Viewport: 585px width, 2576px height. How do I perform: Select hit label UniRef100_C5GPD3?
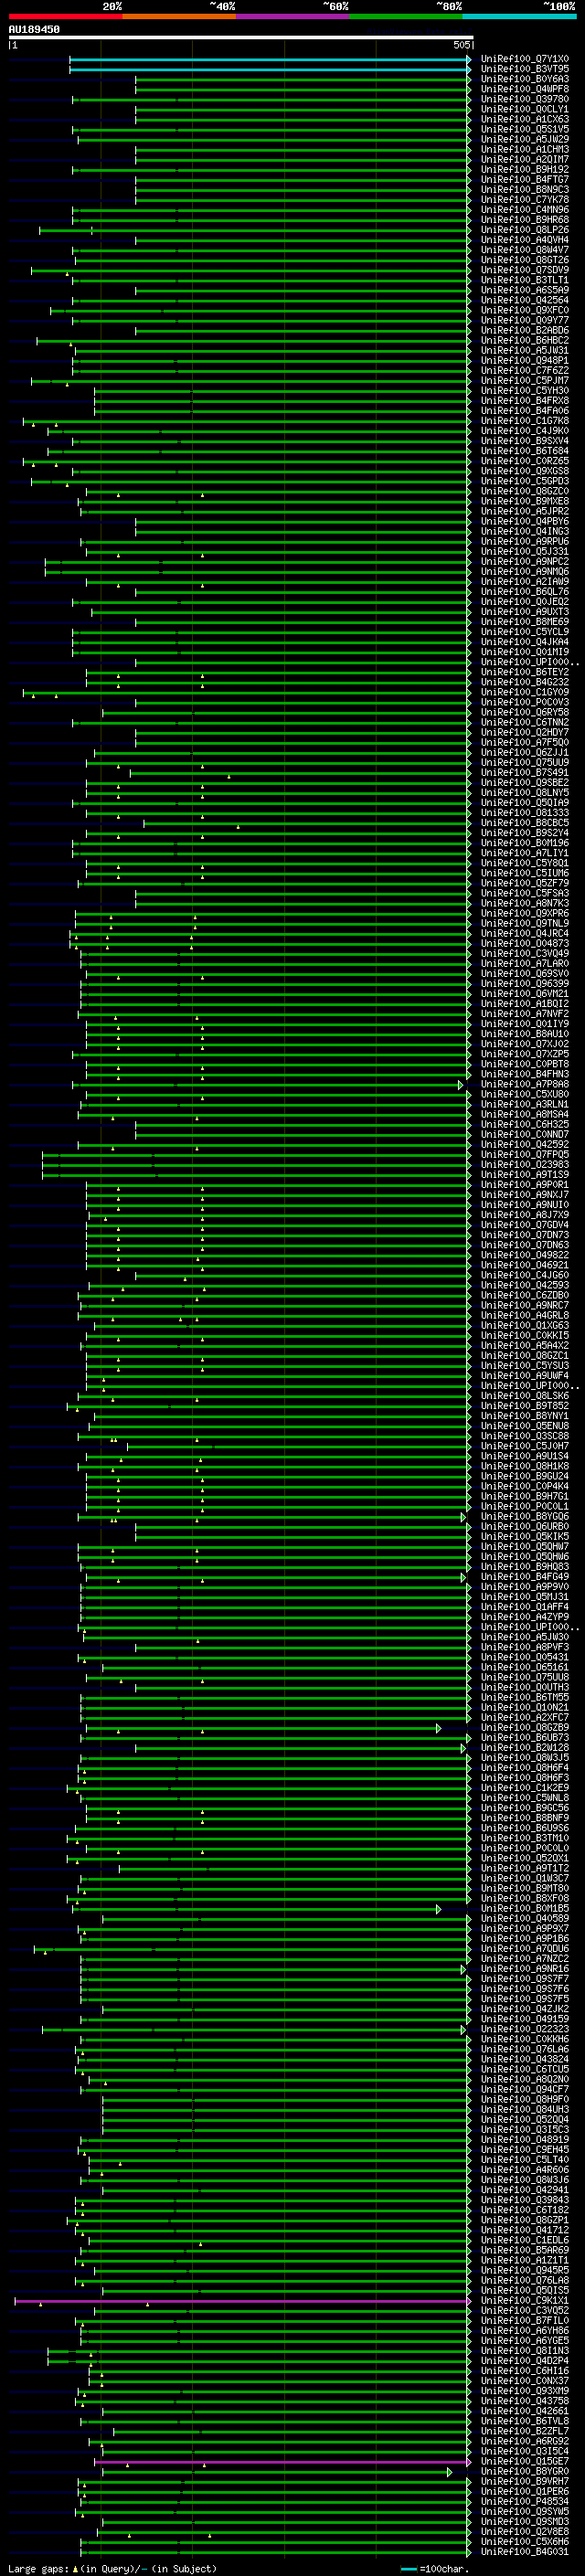(x=525, y=481)
